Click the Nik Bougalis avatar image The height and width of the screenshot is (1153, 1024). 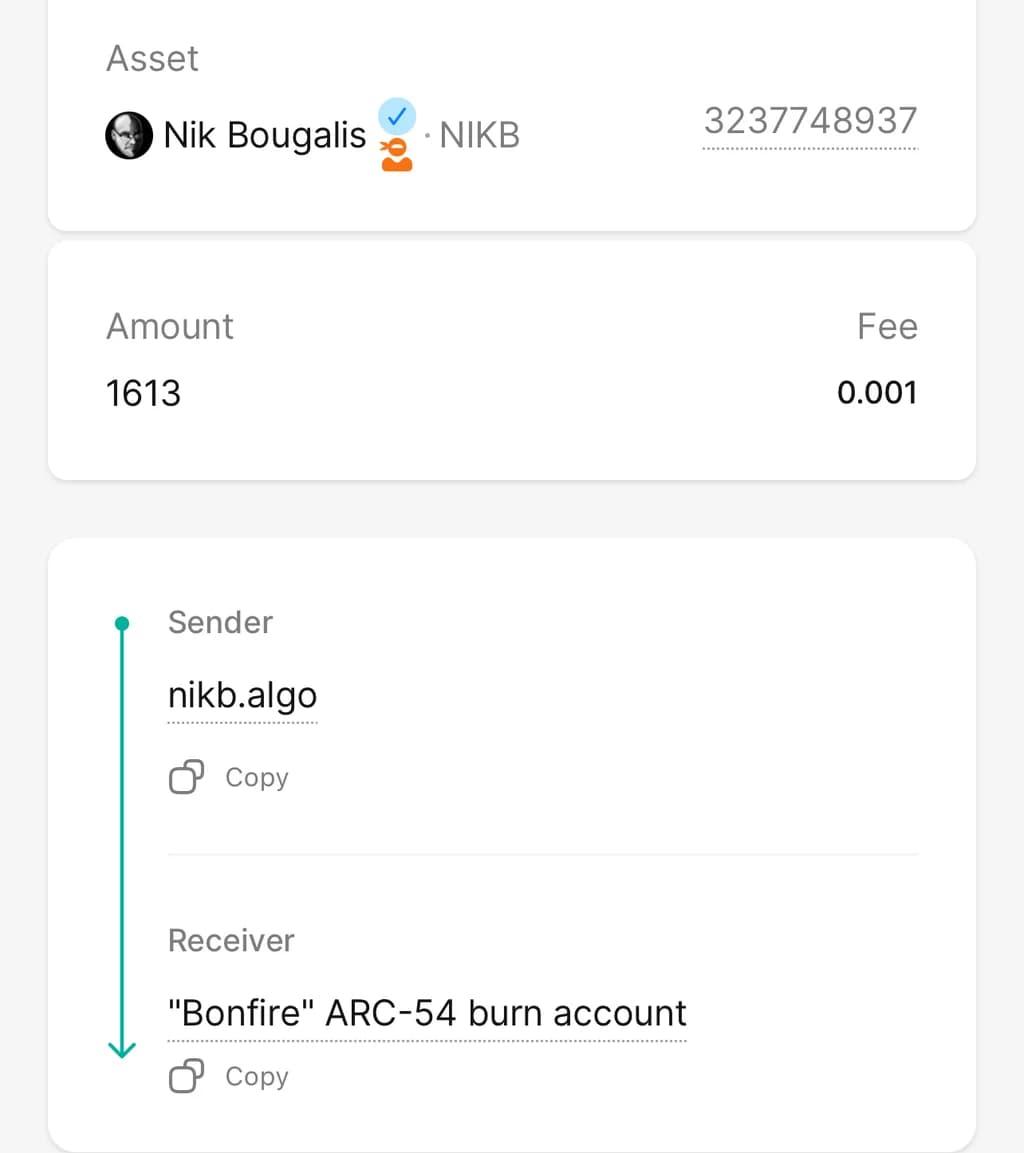pos(129,135)
